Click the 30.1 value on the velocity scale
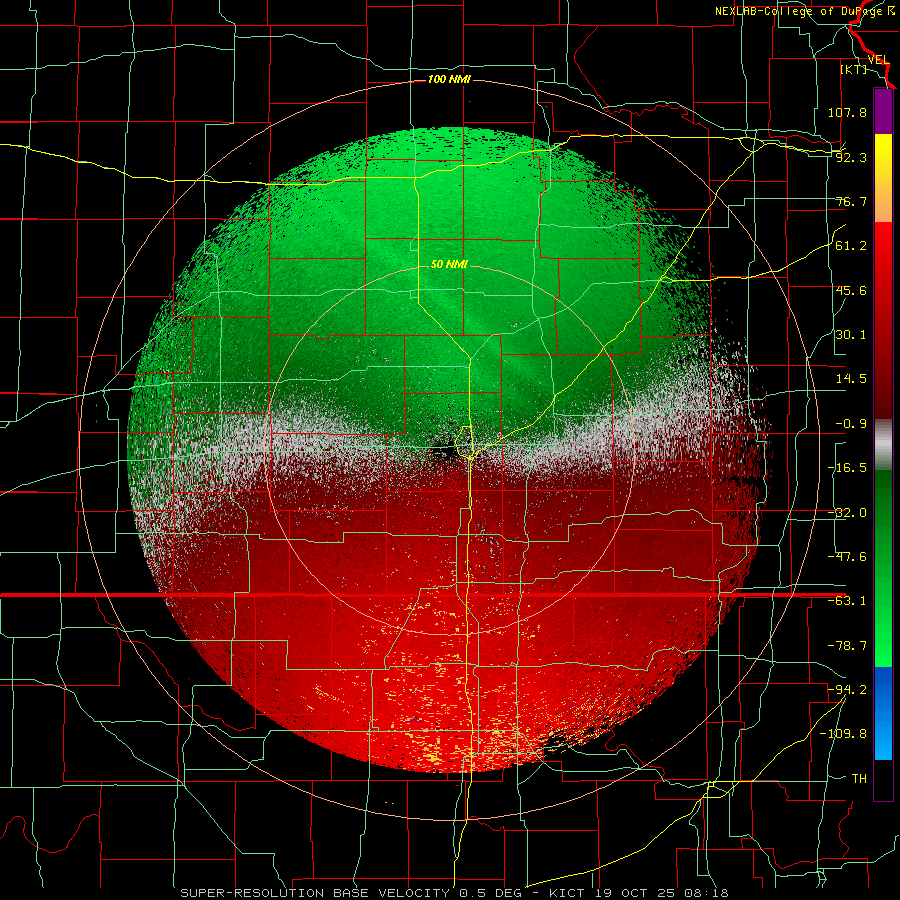This screenshot has width=900, height=900. pos(851,335)
